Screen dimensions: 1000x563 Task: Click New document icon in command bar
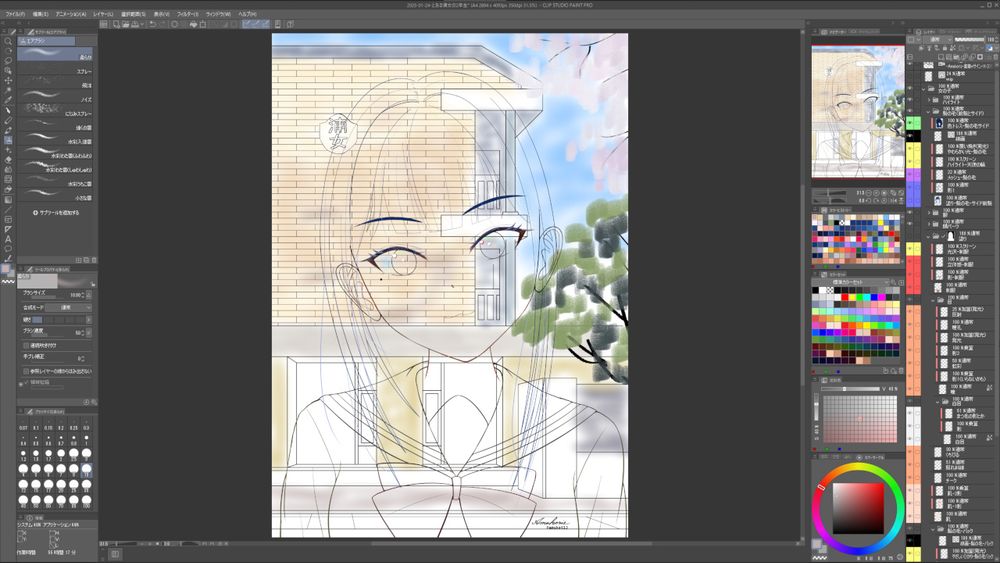click(117, 24)
